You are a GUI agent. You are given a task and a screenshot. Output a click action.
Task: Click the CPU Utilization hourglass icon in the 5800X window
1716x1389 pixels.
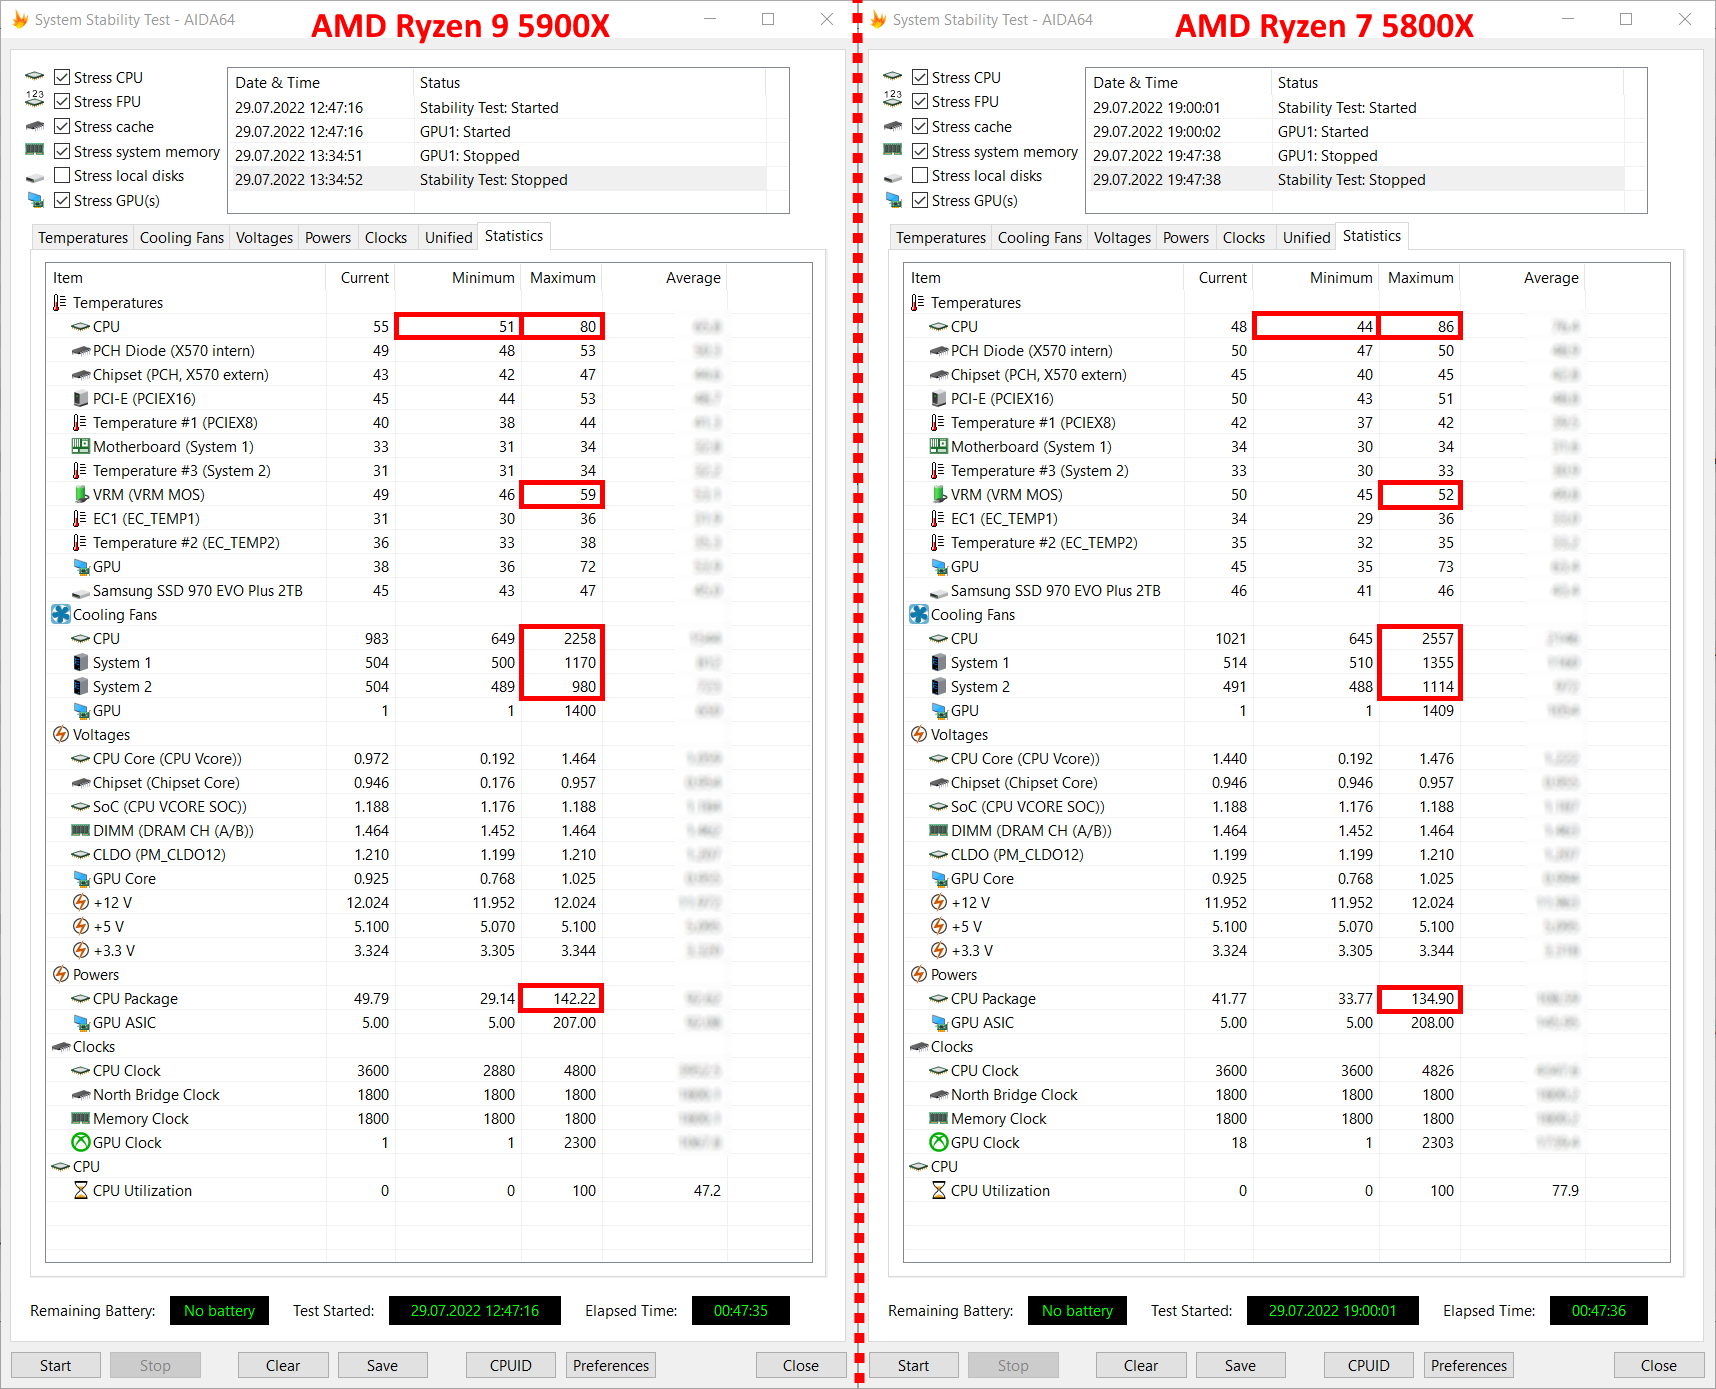939,1190
